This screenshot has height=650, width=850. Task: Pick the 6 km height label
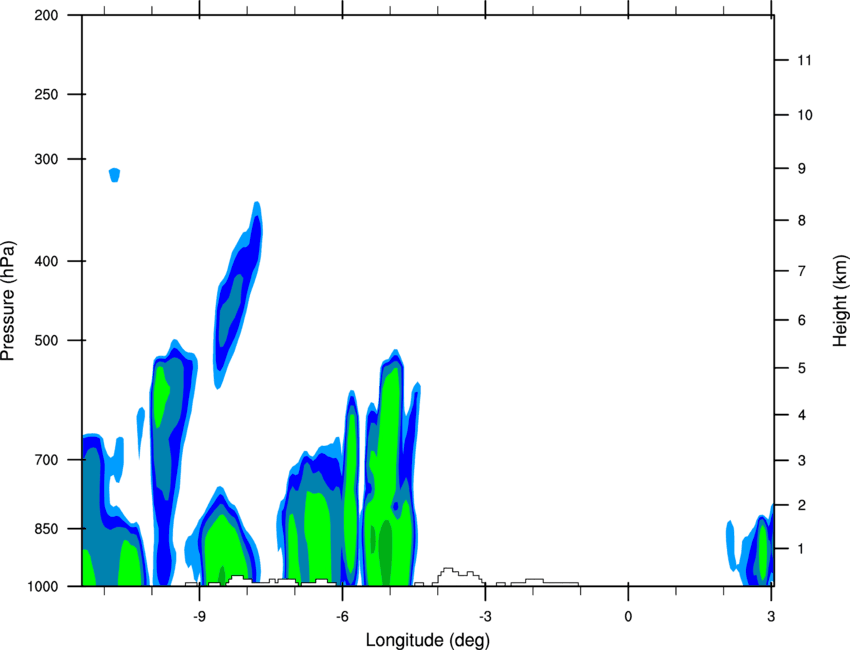801,320
